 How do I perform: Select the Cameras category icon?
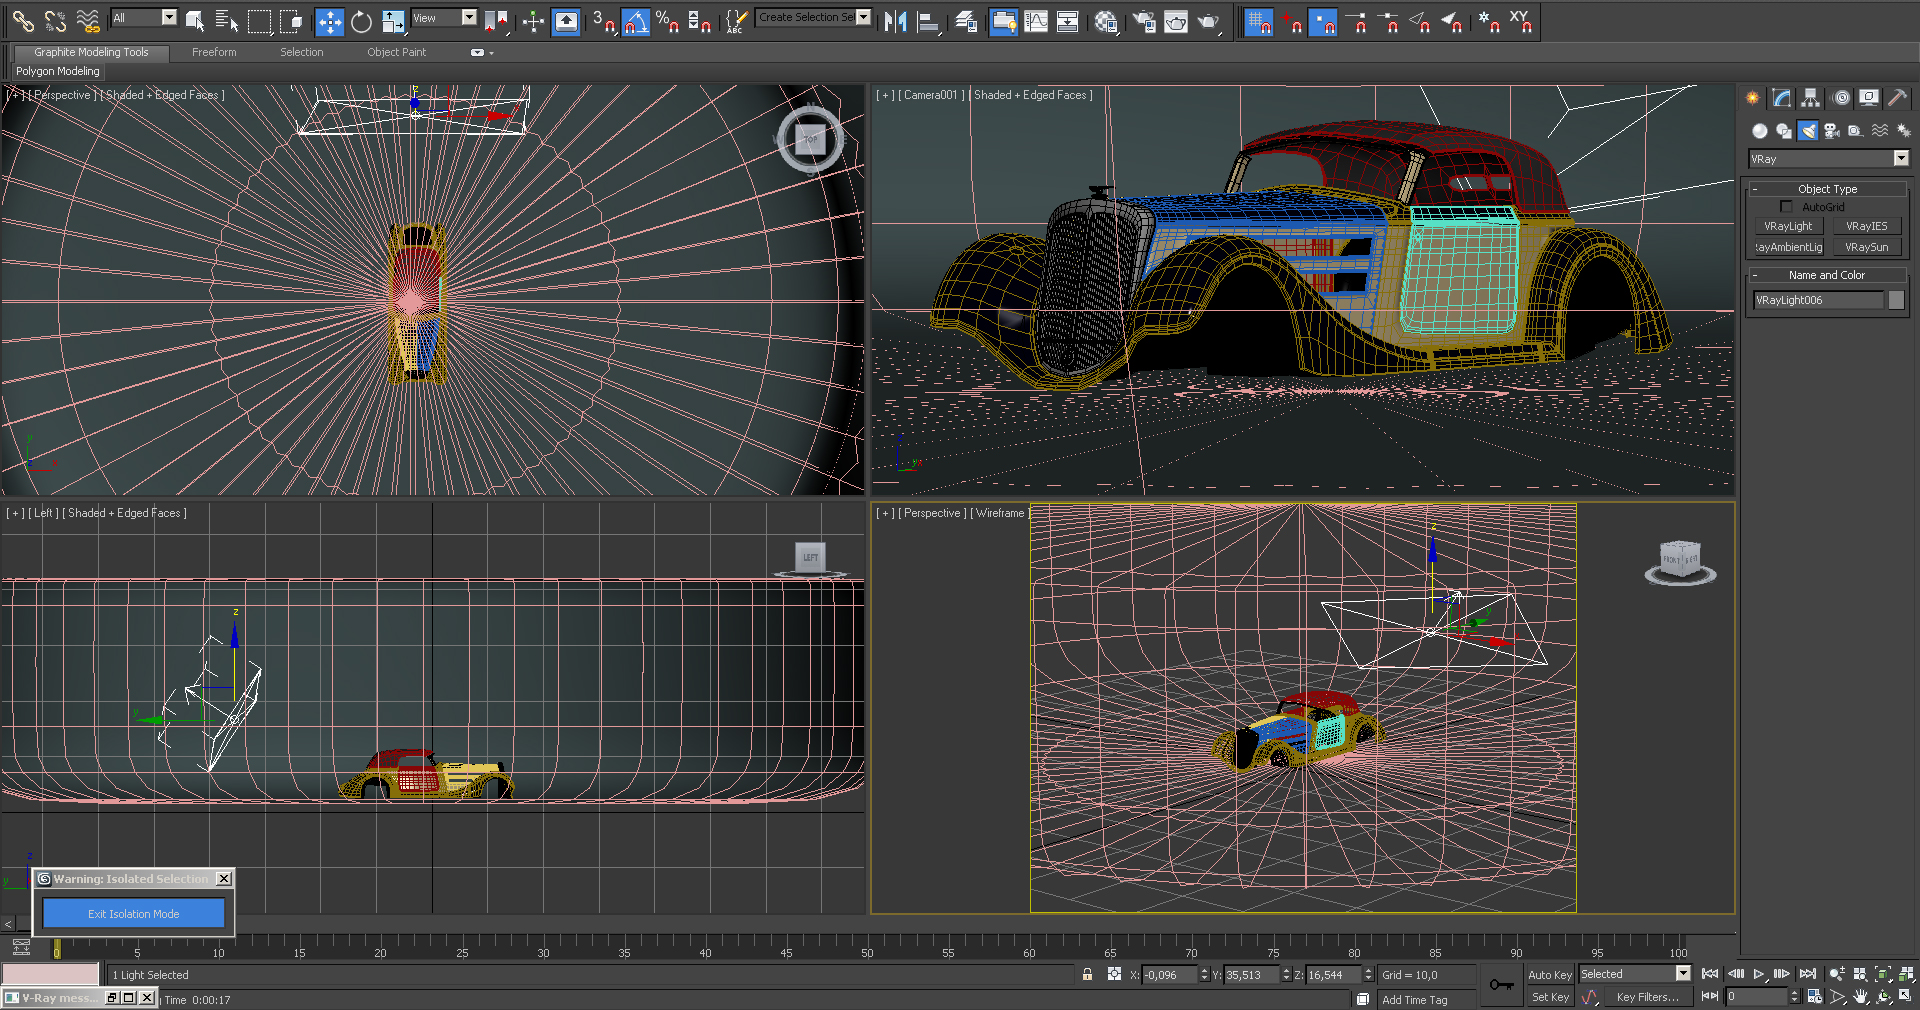[x=1832, y=131]
